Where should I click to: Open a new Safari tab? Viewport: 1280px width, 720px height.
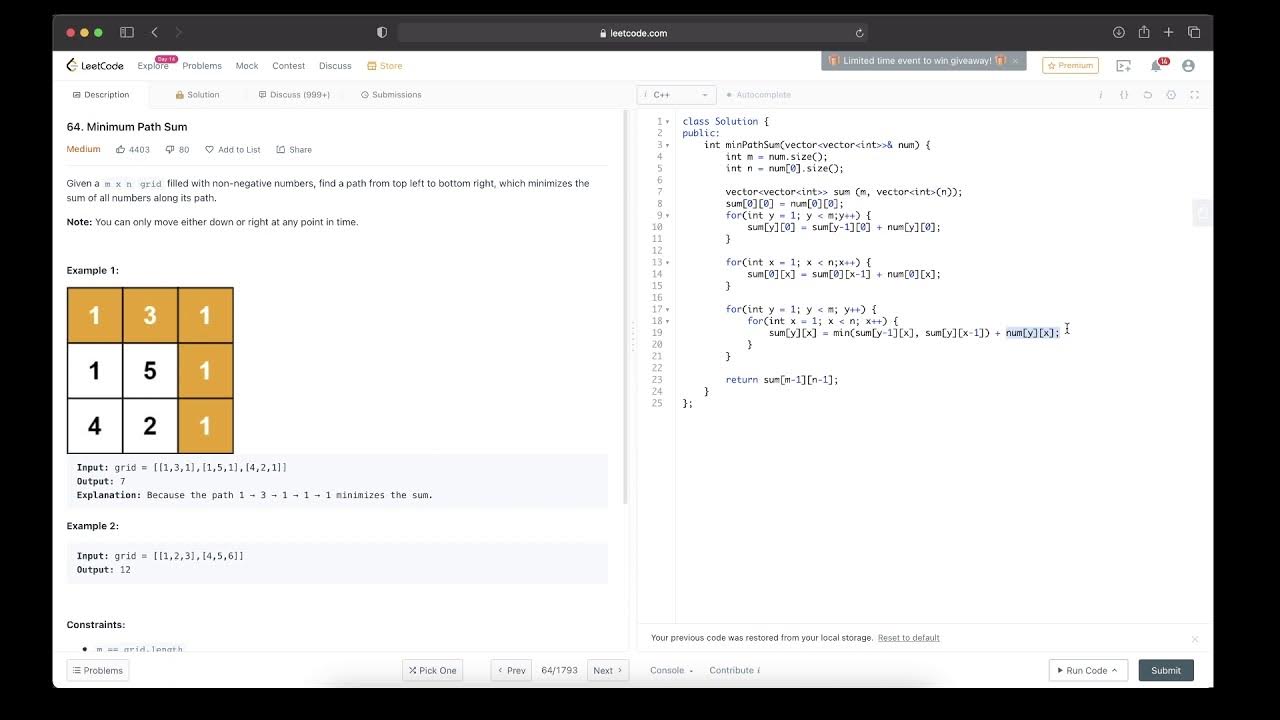1168,33
